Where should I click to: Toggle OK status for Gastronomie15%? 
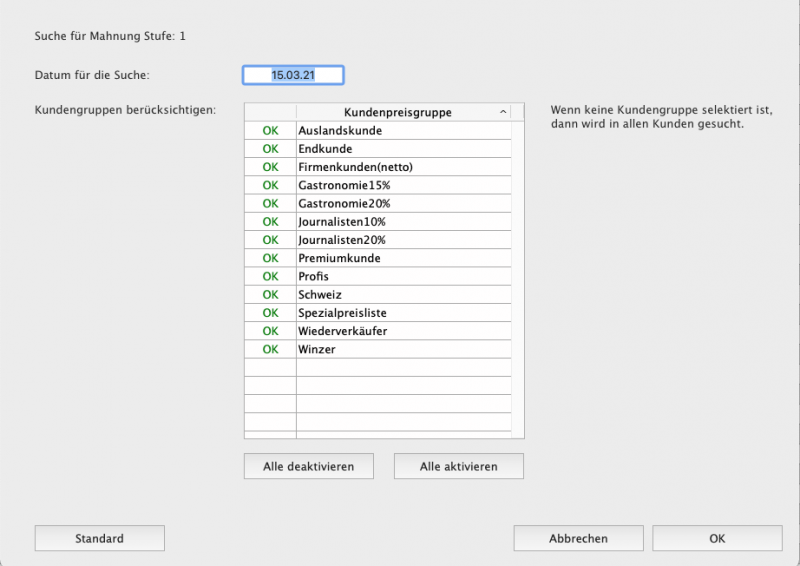pos(270,185)
